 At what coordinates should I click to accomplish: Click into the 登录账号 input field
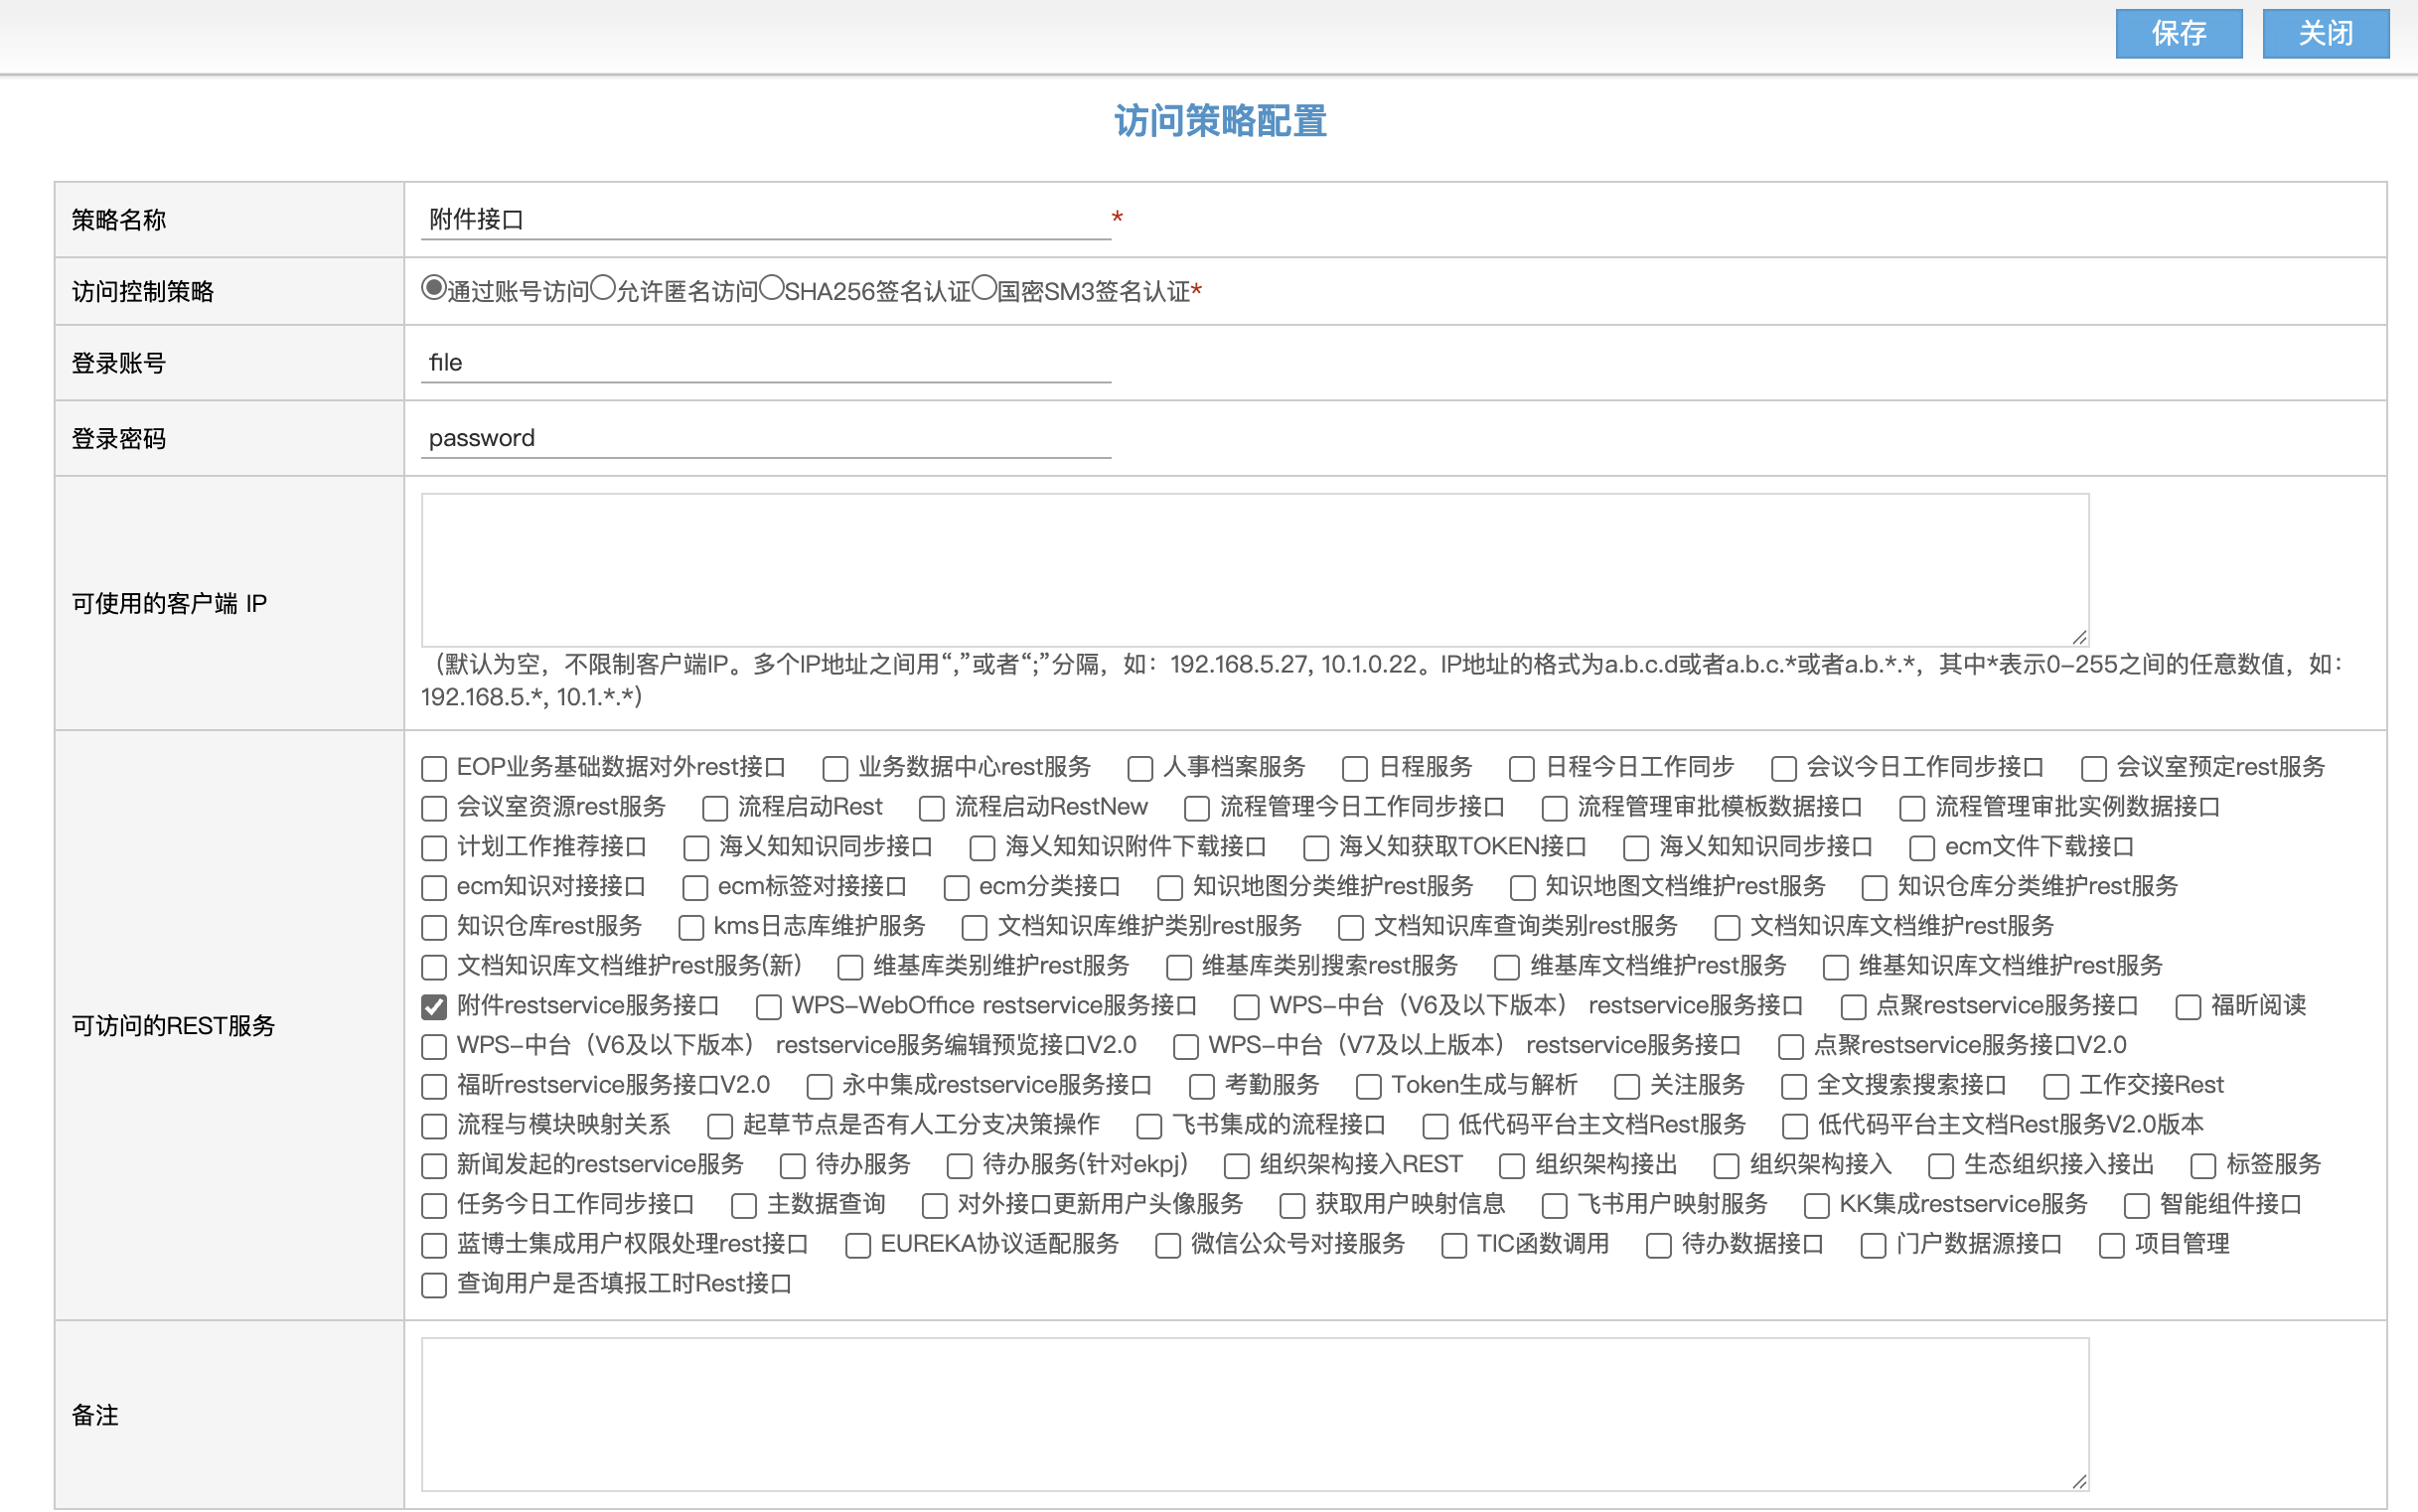765,362
